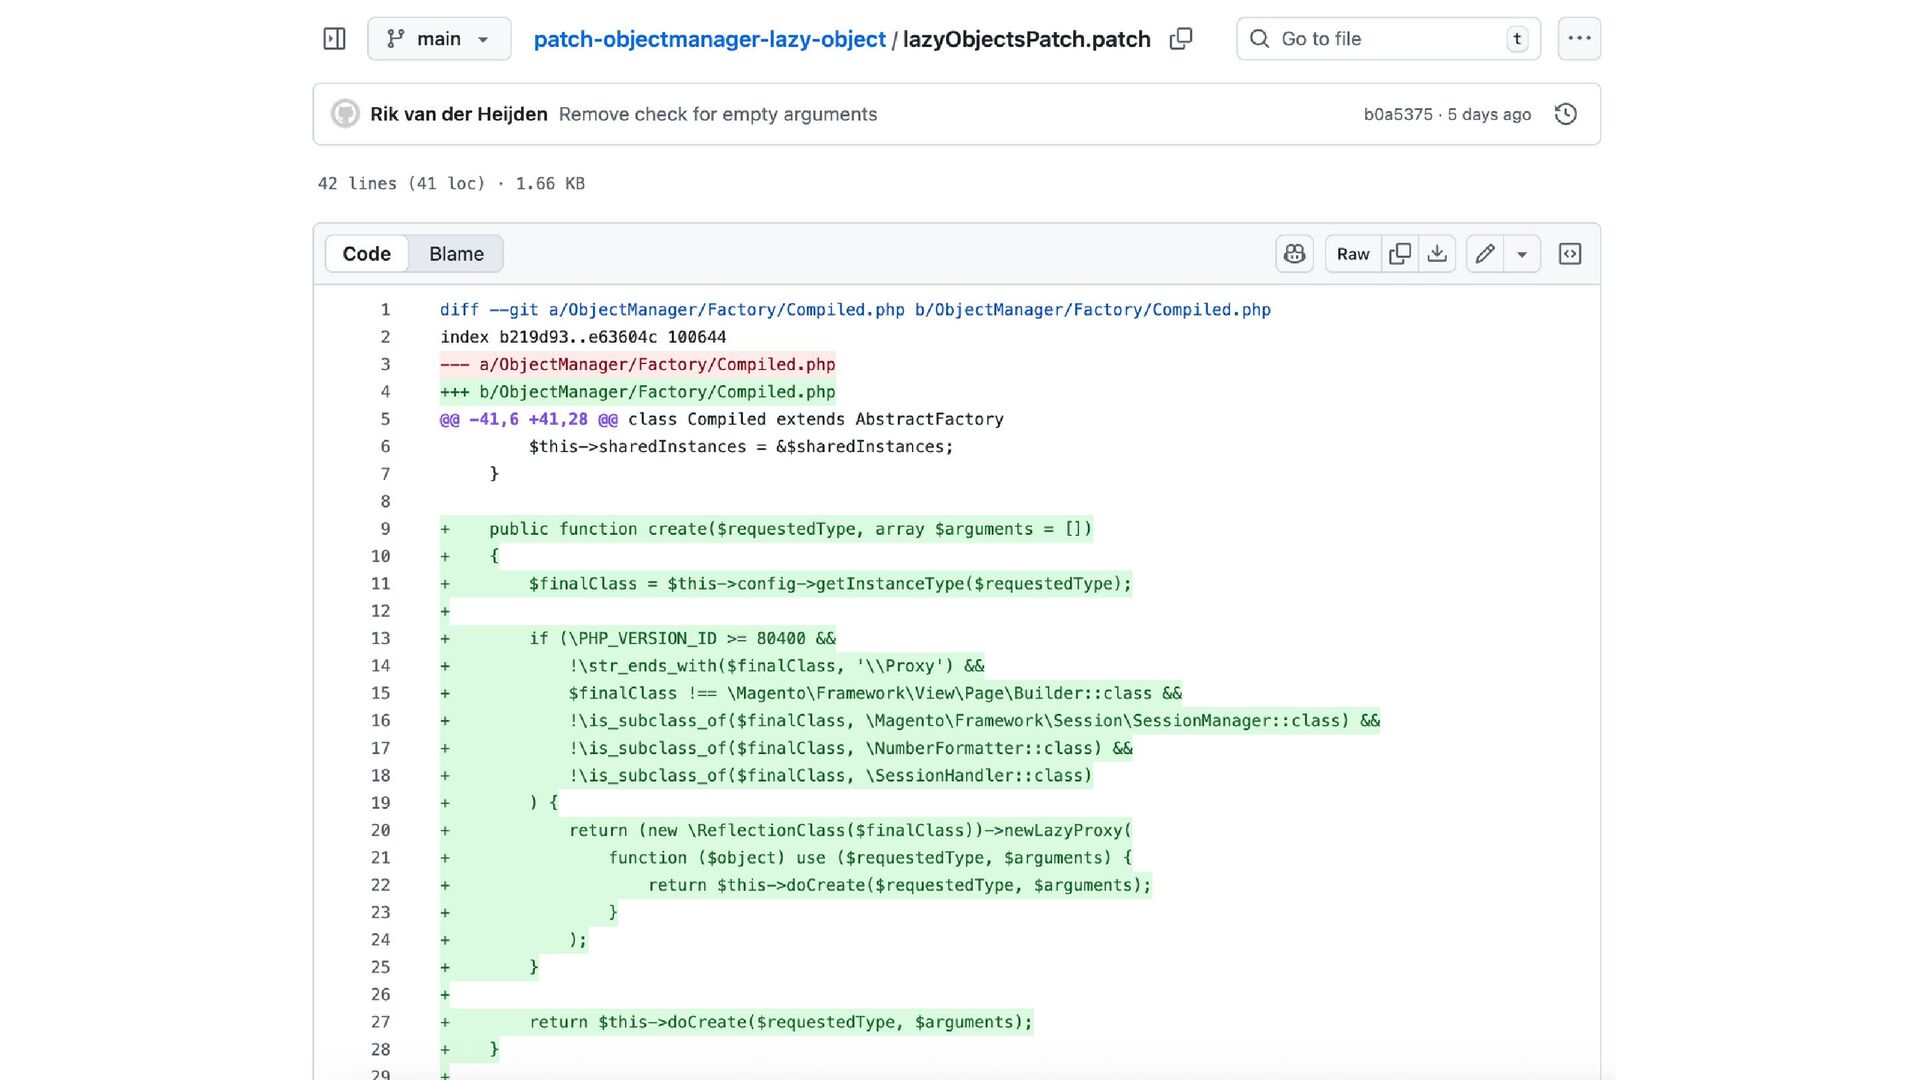Switch to the Blame tab

click(456, 254)
